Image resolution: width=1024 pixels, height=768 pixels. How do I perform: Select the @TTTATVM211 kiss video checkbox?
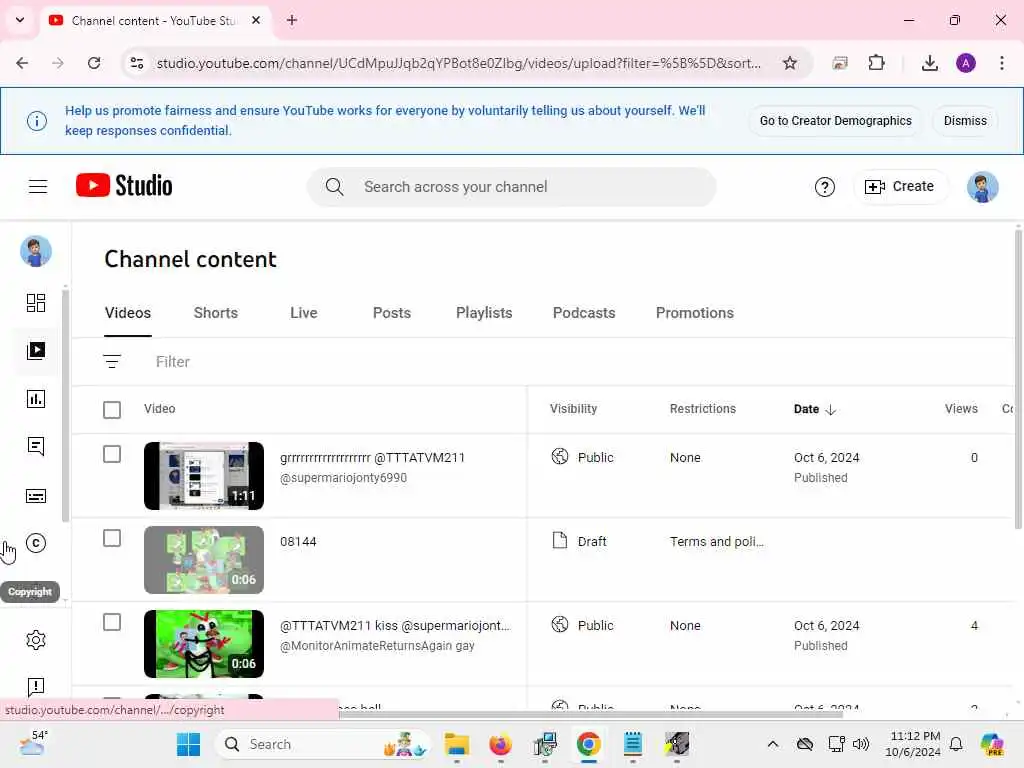click(112, 622)
